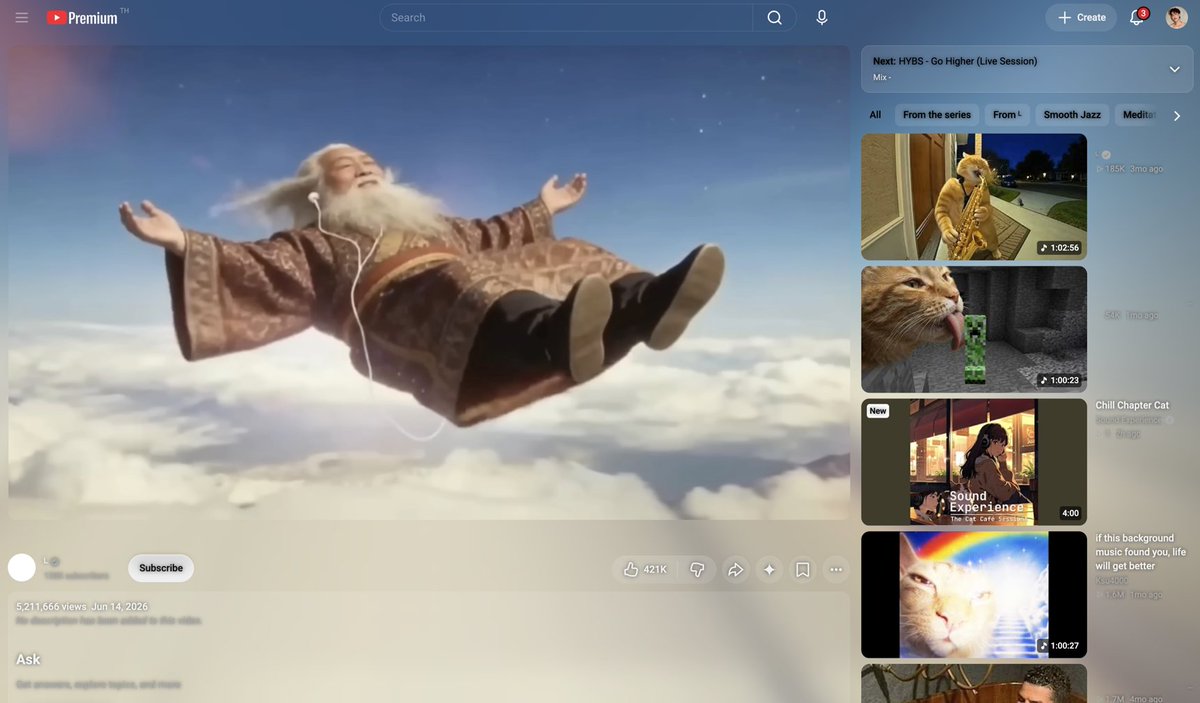Image resolution: width=1200 pixels, height=703 pixels.
Task: Subscribe to the channel
Action: [x=161, y=568]
